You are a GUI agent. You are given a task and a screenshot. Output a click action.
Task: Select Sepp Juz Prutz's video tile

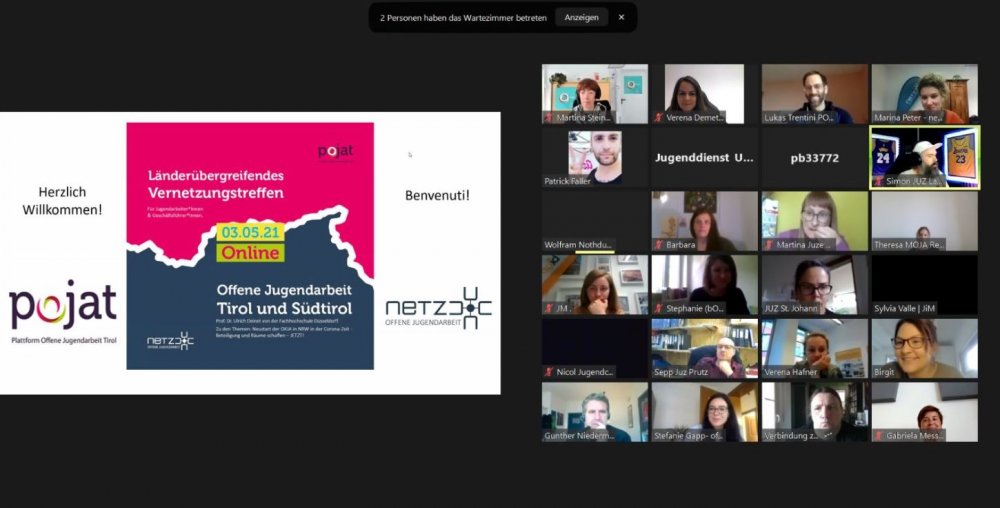(704, 349)
